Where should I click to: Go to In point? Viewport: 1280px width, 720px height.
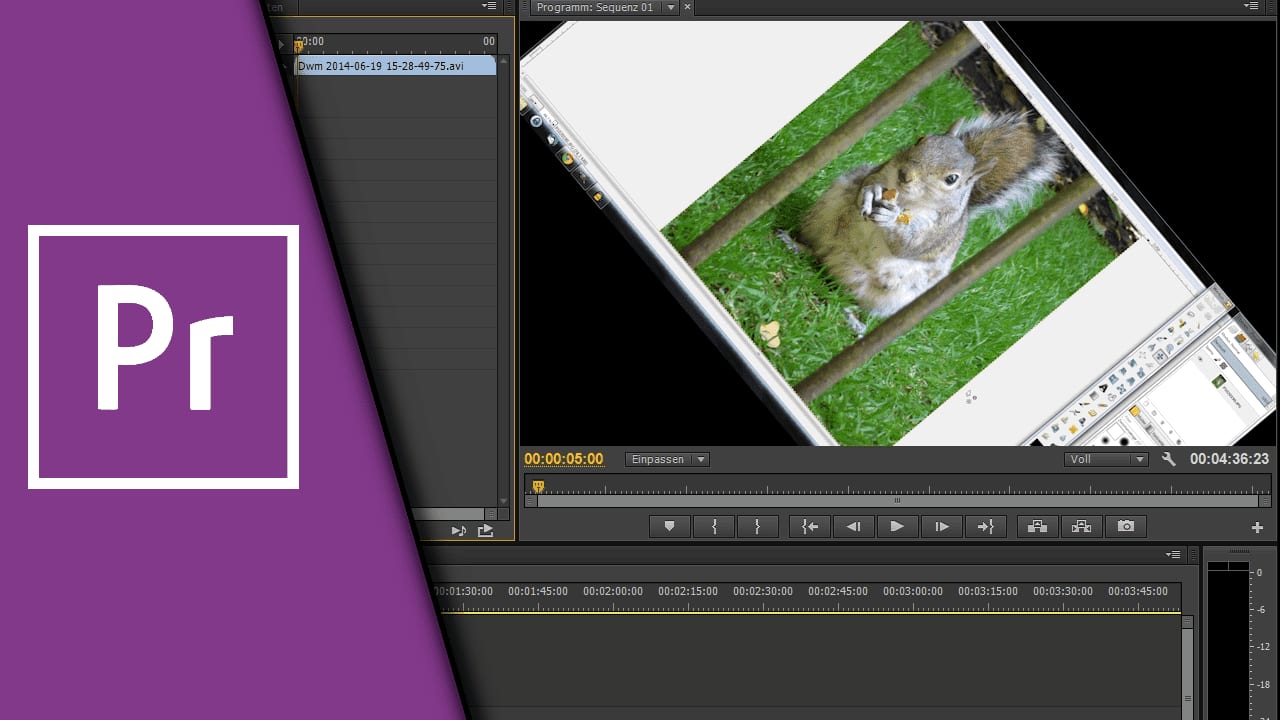(810, 526)
